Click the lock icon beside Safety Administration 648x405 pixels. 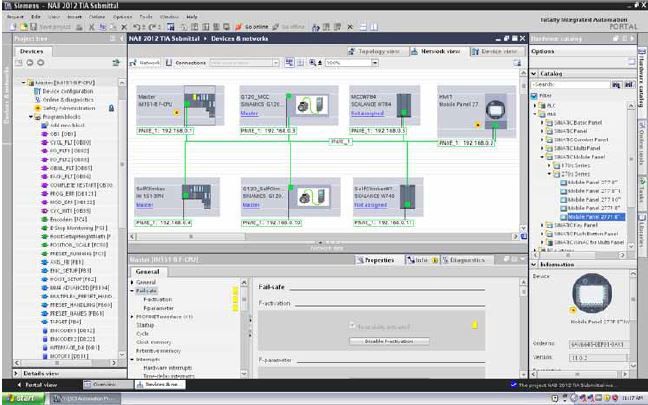[x=111, y=108]
